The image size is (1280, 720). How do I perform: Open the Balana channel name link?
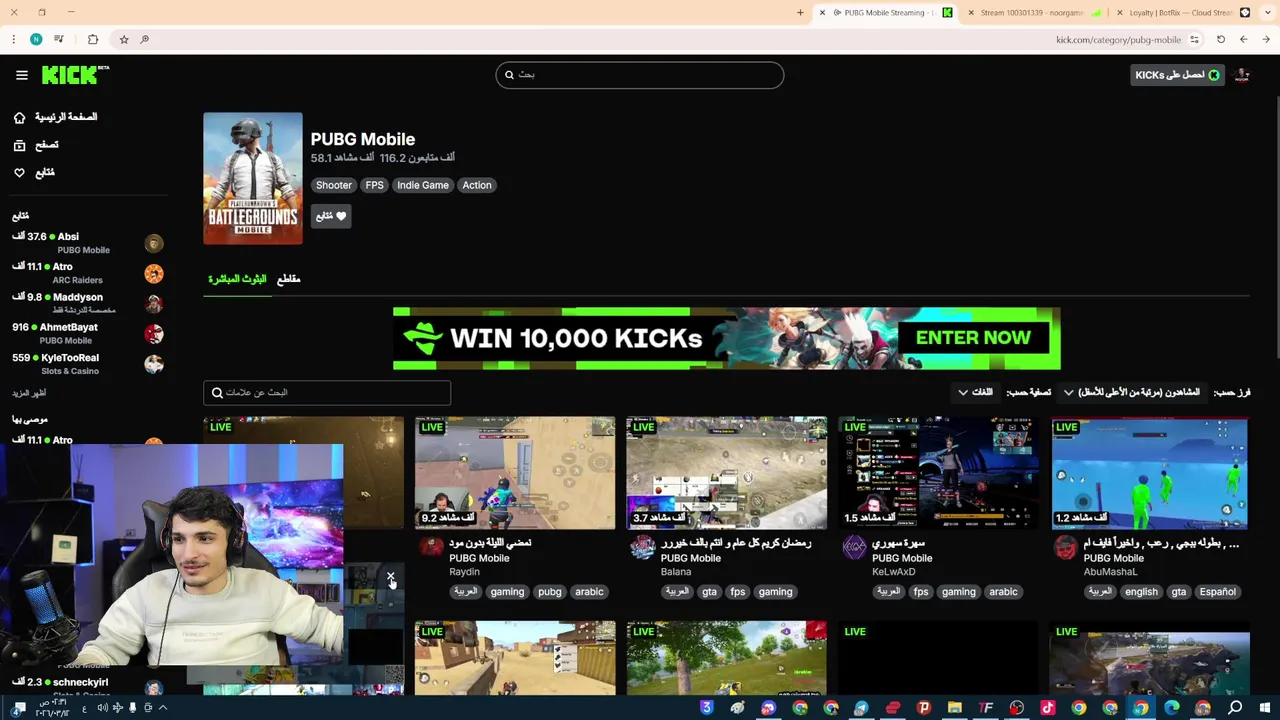click(x=676, y=572)
